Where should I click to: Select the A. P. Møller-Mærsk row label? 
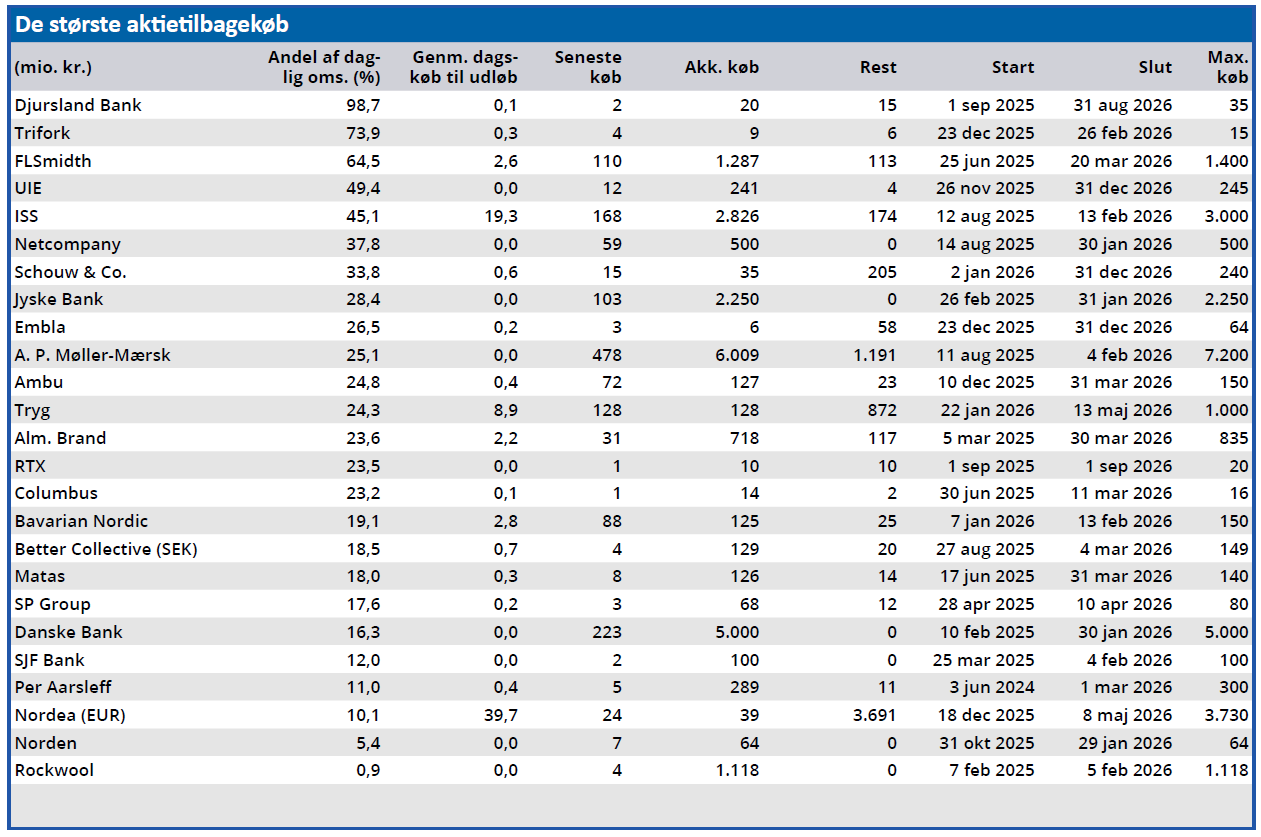(93, 355)
